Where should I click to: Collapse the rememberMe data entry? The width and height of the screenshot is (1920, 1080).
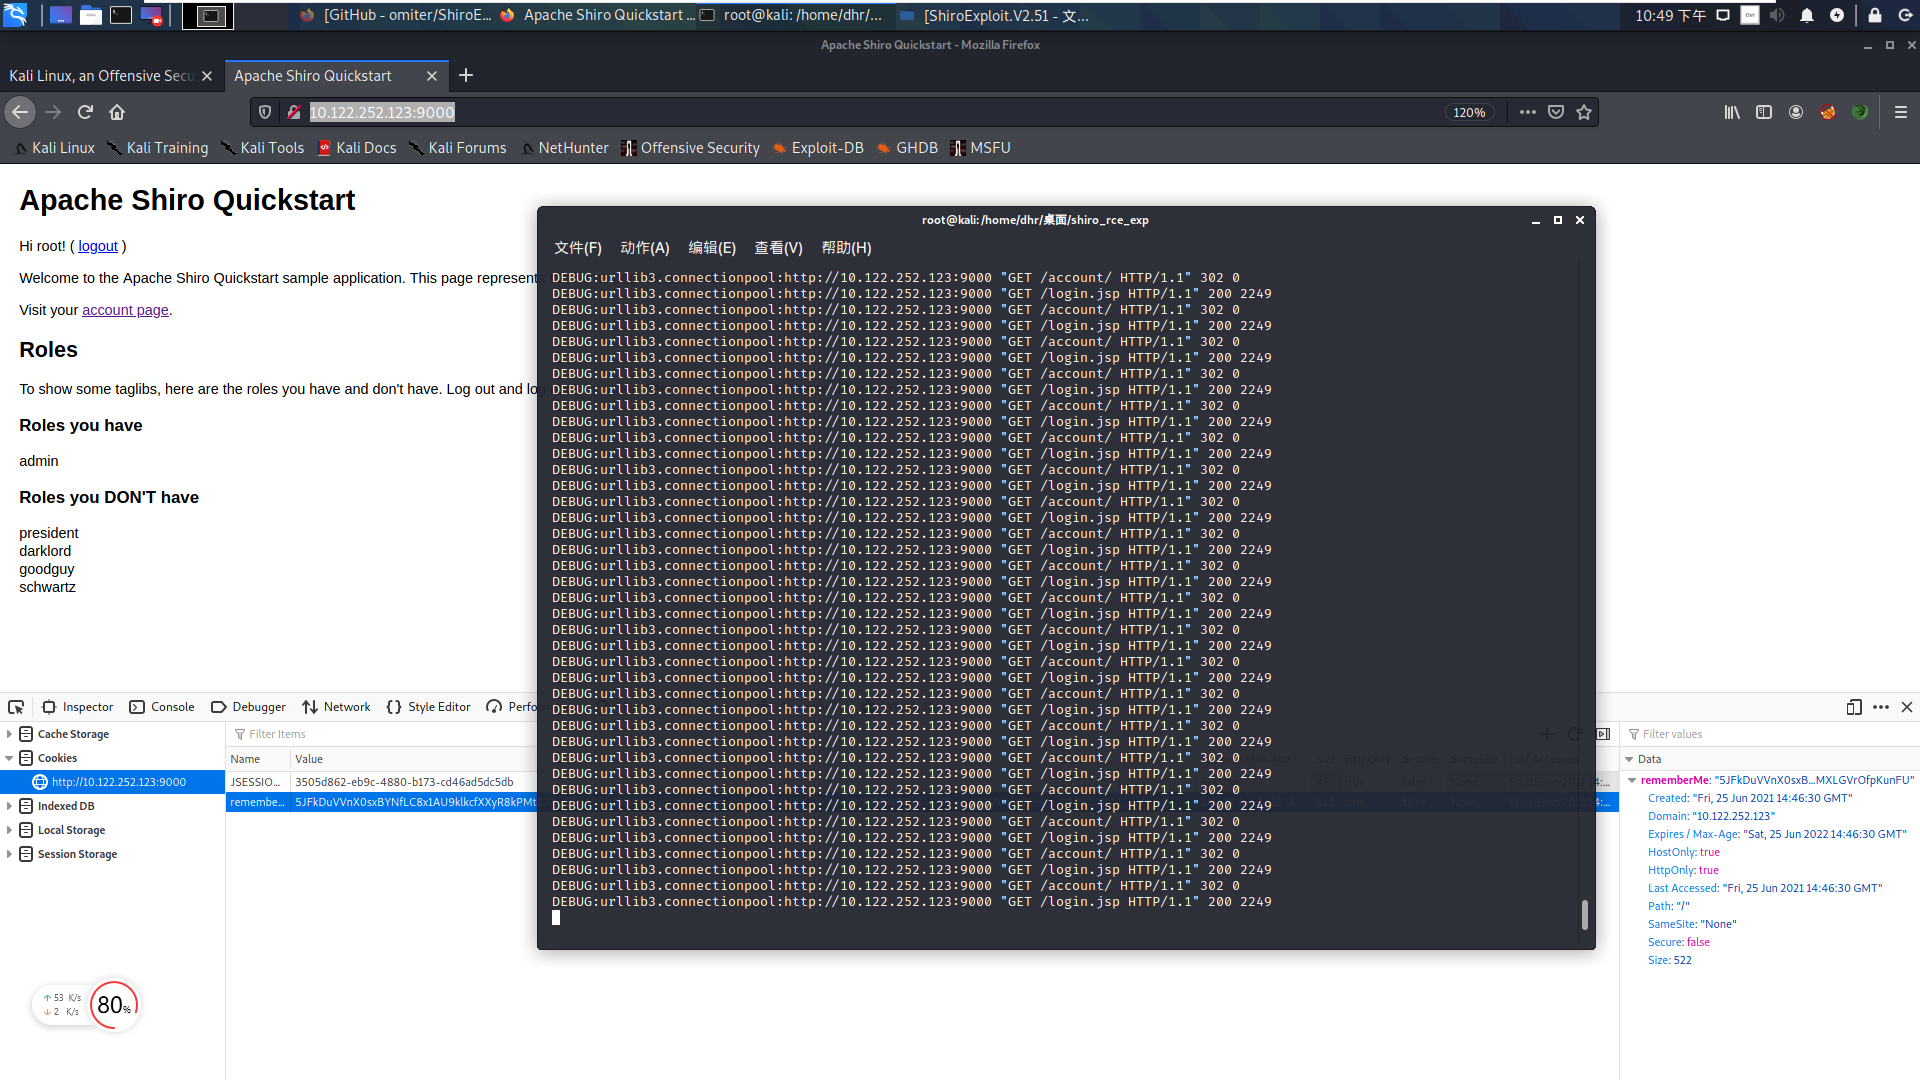pos(1632,780)
